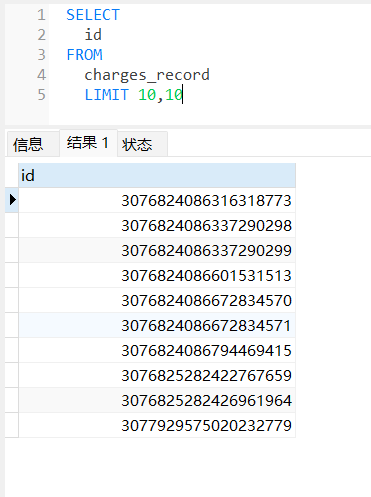The height and width of the screenshot is (497, 371).
Task: Select cell 307682408633729​0298
Action: 157,225
